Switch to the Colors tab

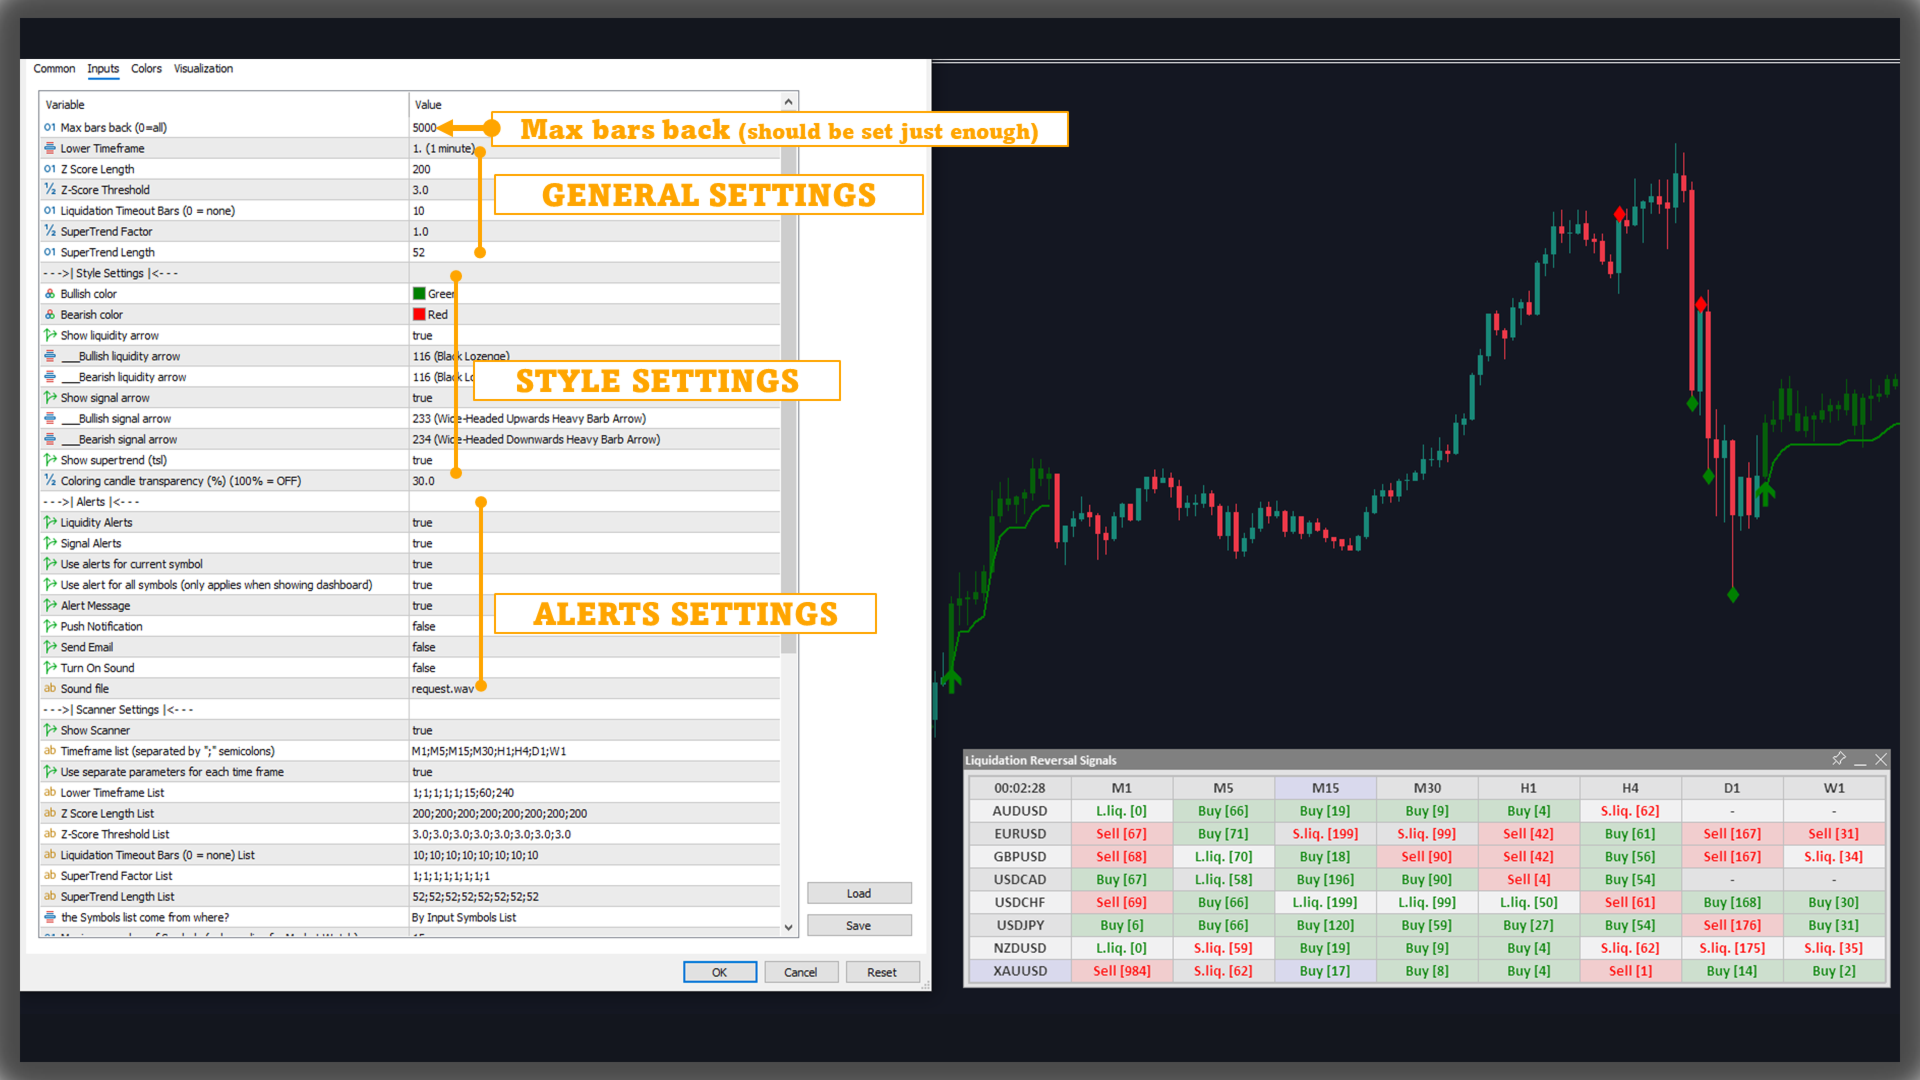tap(146, 69)
